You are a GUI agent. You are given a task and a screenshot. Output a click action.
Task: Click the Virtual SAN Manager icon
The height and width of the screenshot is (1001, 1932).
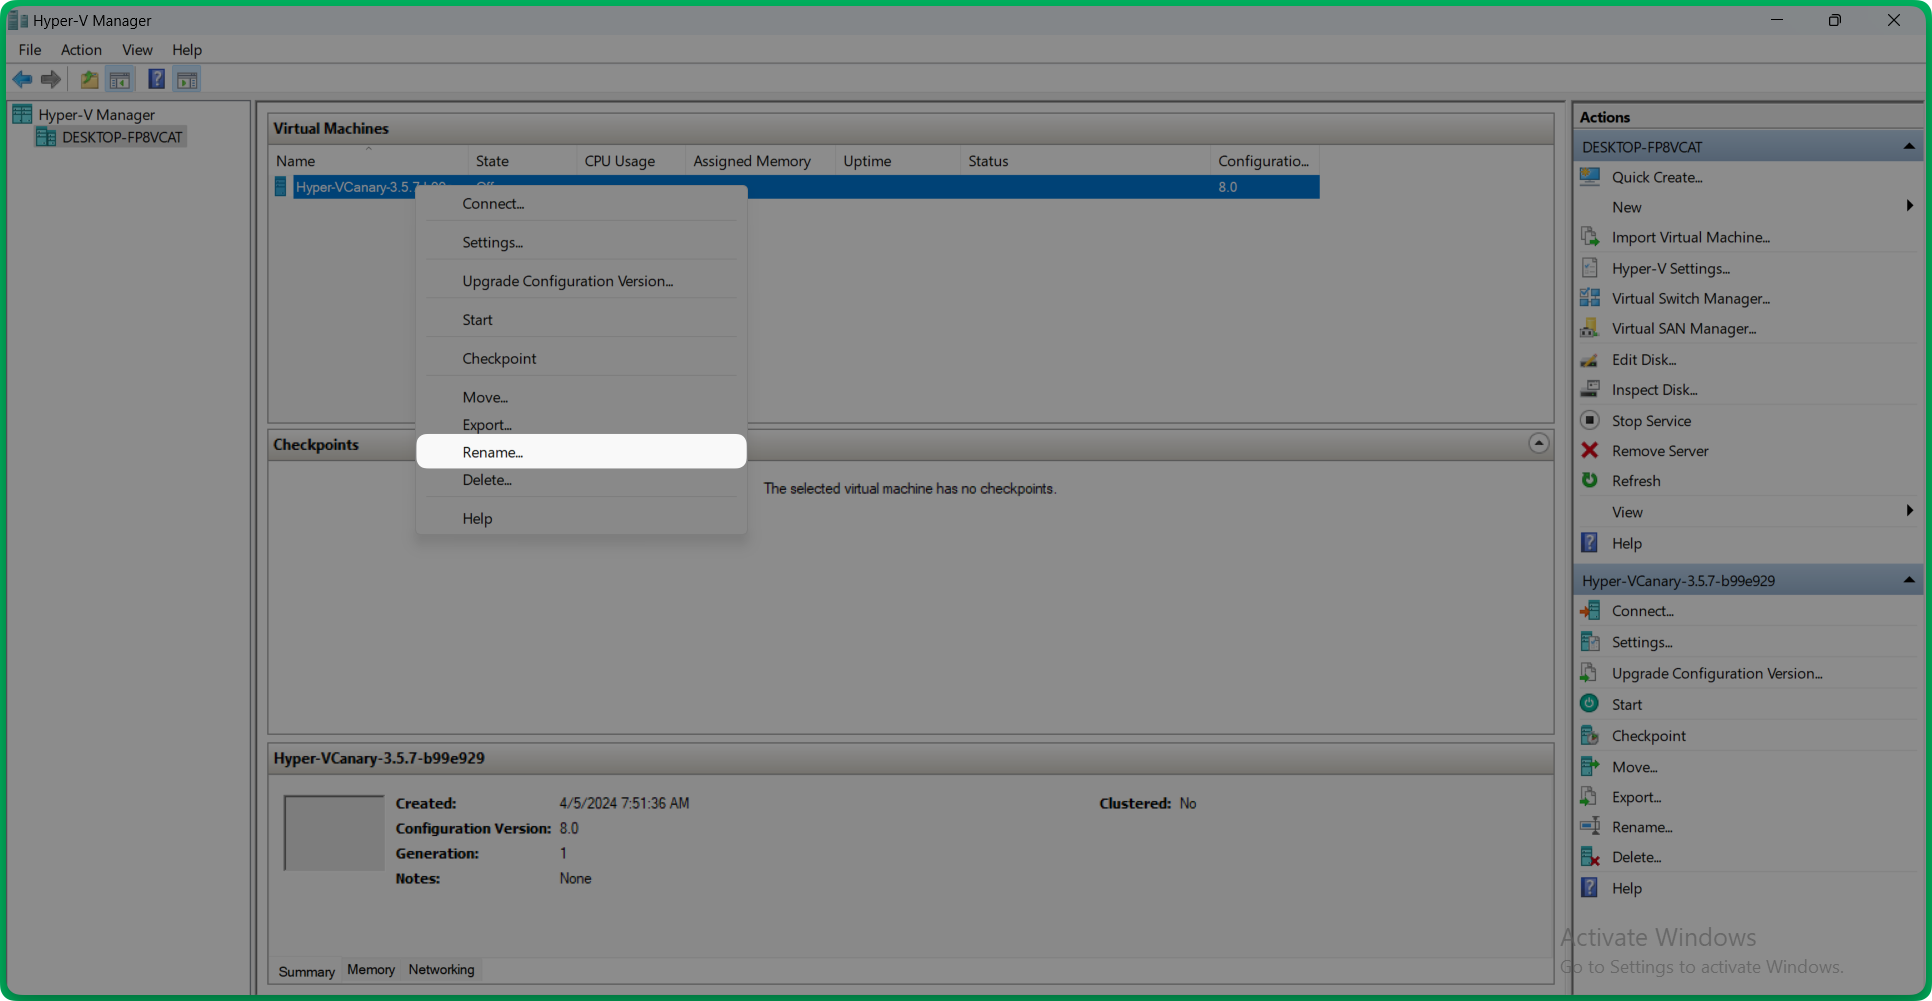pyautogui.click(x=1590, y=328)
